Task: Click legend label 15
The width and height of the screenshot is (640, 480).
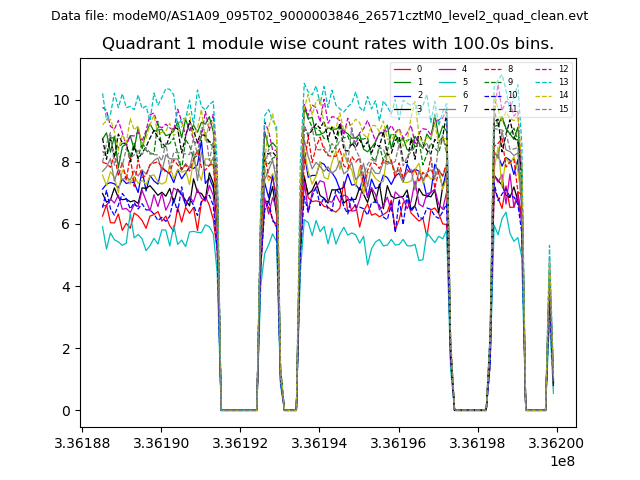Action: [x=563, y=109]
